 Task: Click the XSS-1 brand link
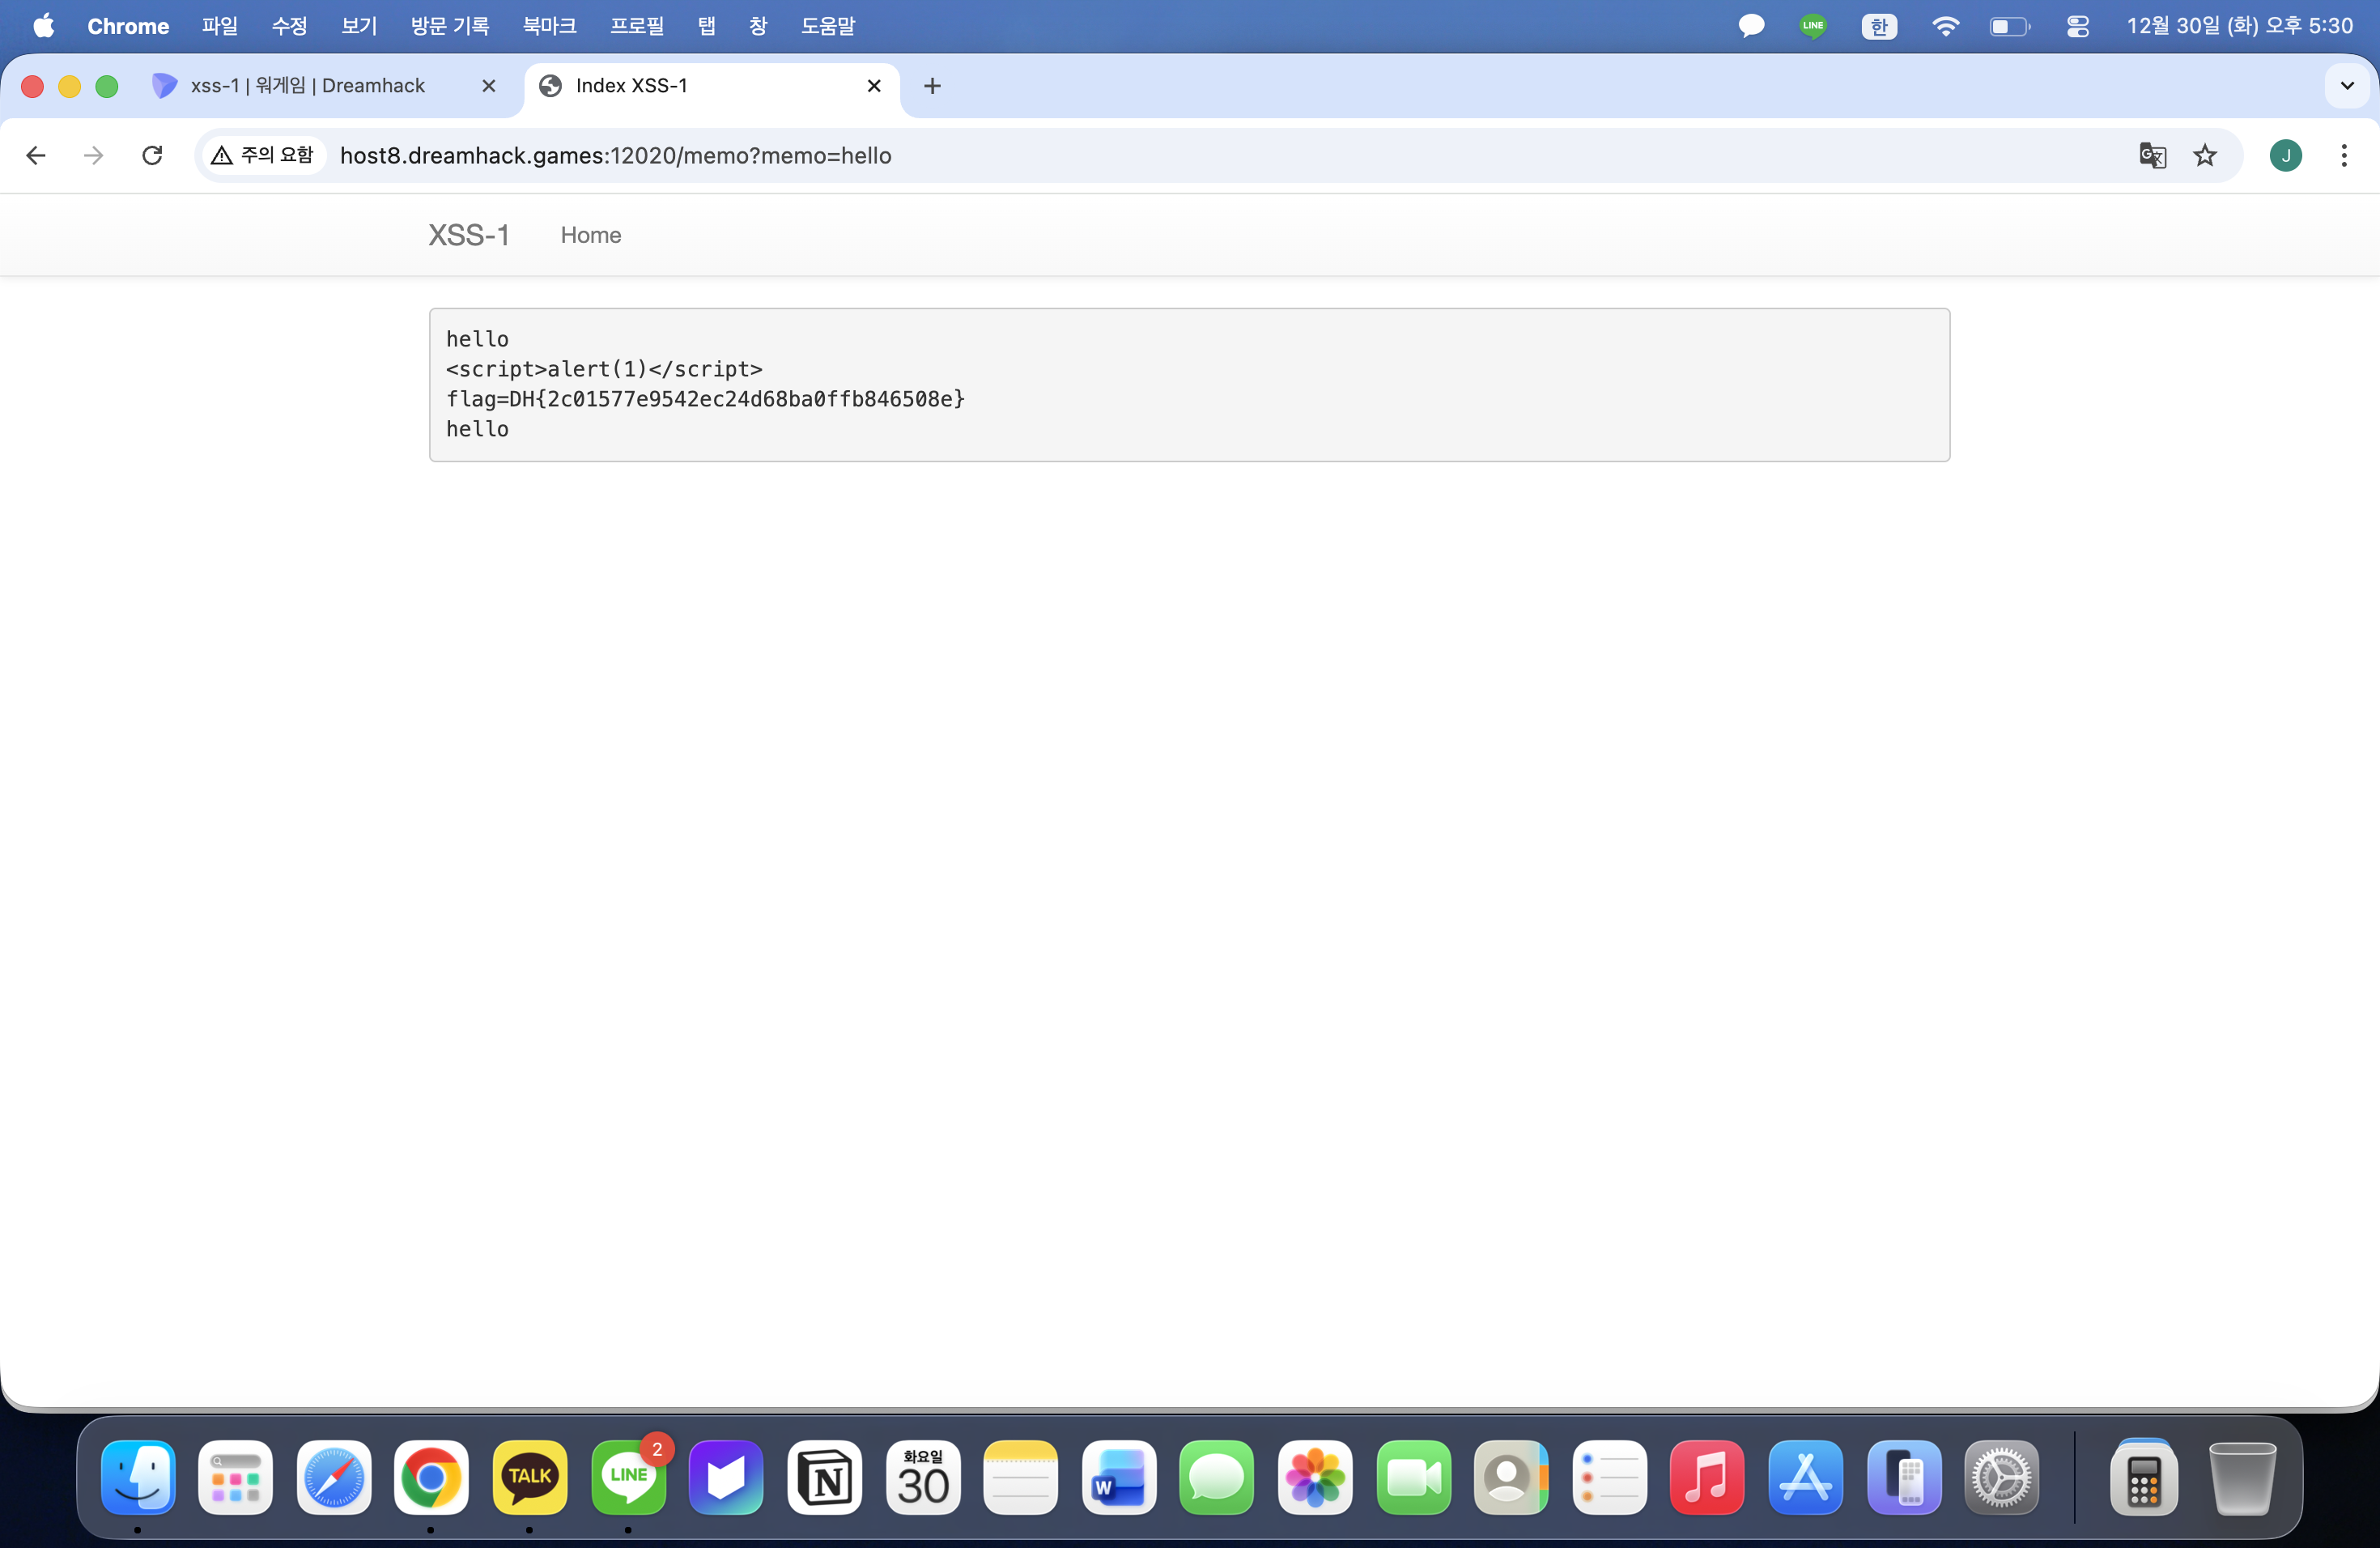click(x=469, y=235)
